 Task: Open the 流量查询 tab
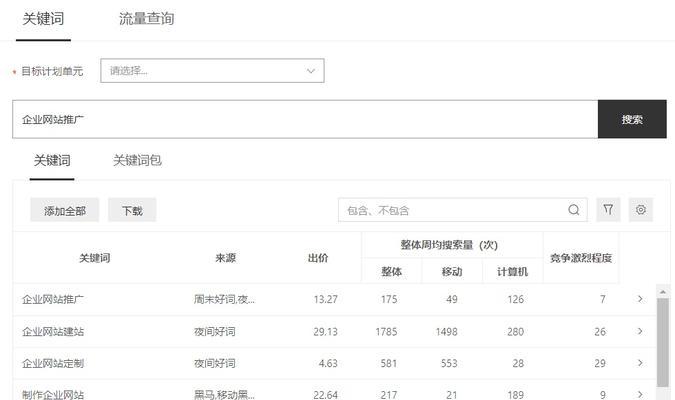tap(146, 19)
